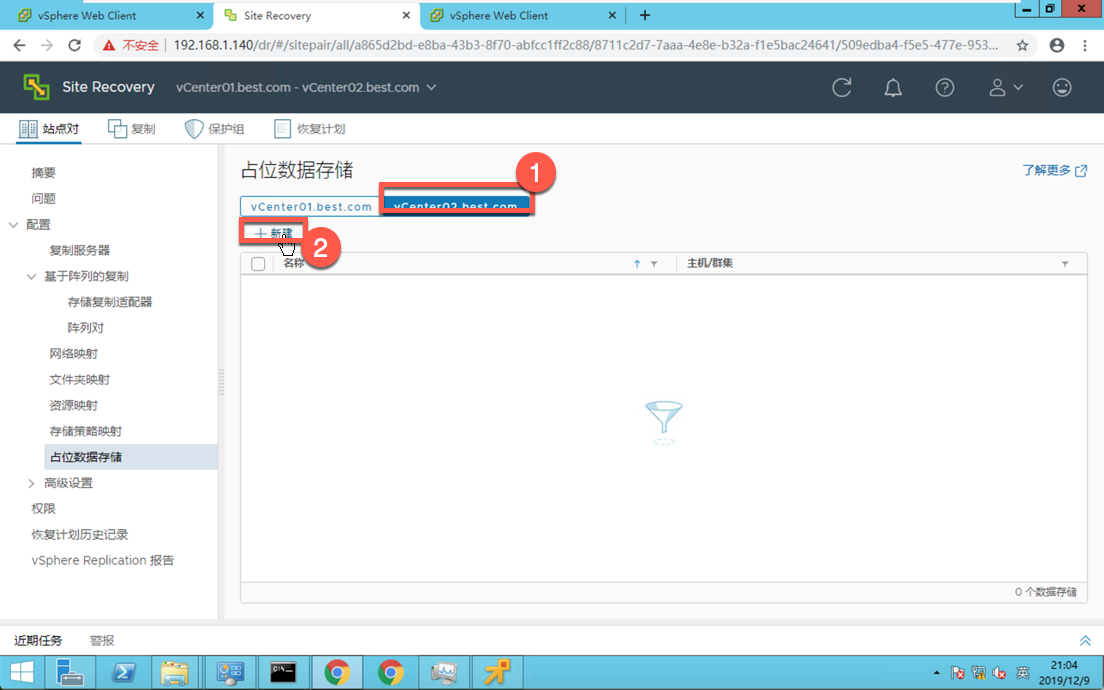Open the 名称 column filter
1104x690 pixels.
[x=654, y=264]
